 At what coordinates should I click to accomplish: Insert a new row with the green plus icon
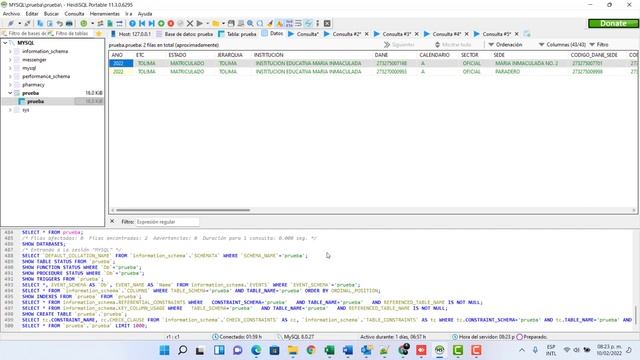(x=161, y=23)
